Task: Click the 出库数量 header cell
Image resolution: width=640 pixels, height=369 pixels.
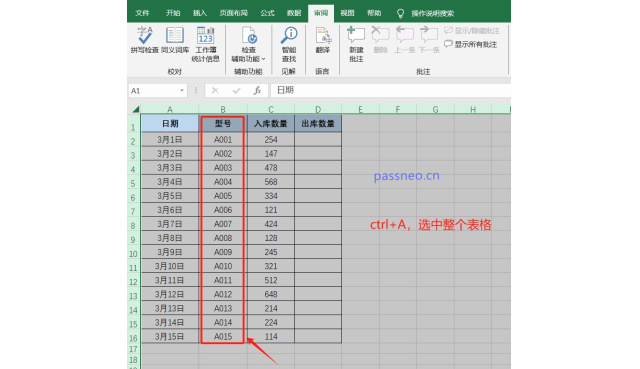Action: [x=318, y=124]
